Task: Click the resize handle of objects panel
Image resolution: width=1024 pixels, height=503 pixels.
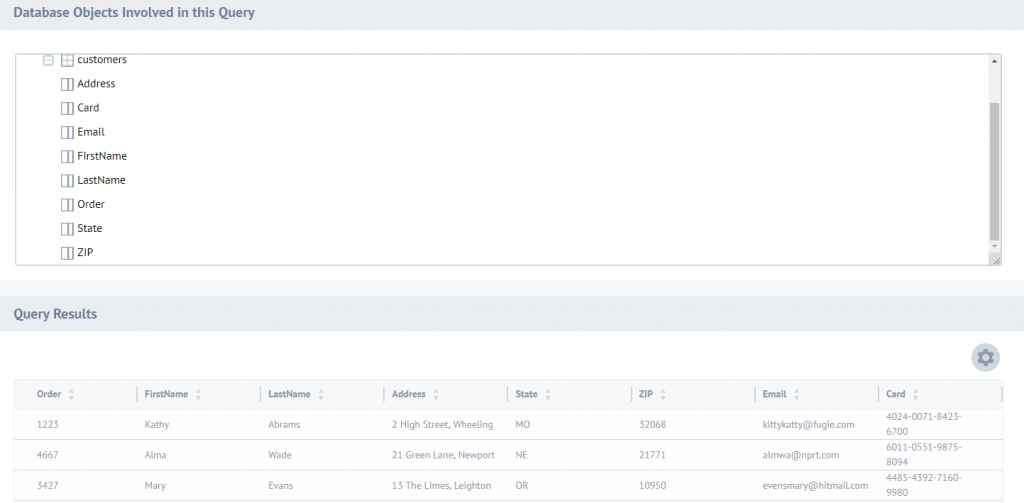Action: coord(995,260)
